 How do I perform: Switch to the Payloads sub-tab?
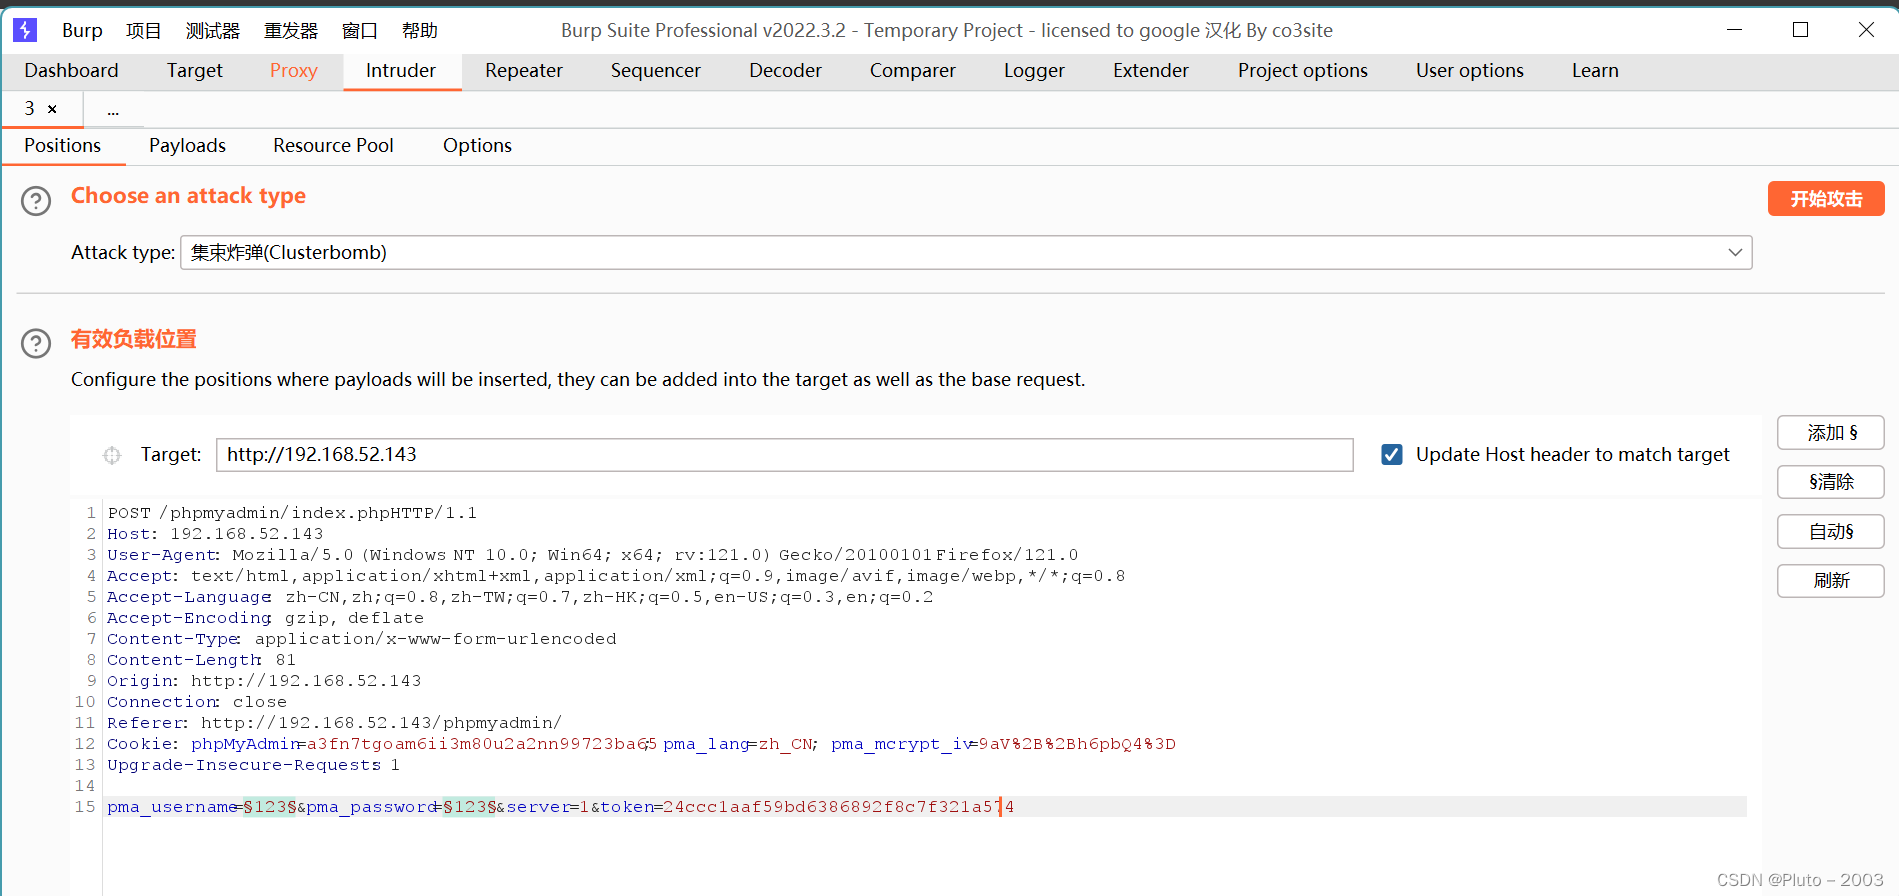pos(187,146)
